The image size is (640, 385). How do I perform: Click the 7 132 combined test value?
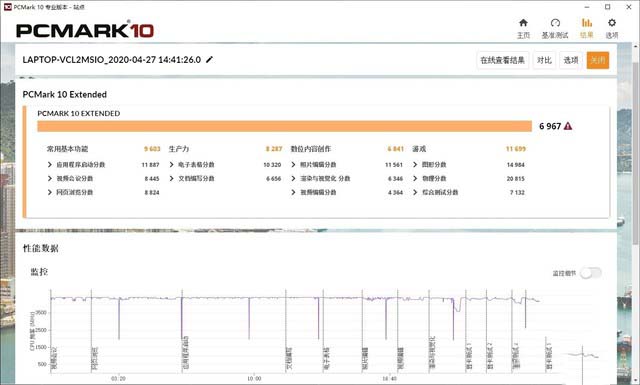point(517,193)
